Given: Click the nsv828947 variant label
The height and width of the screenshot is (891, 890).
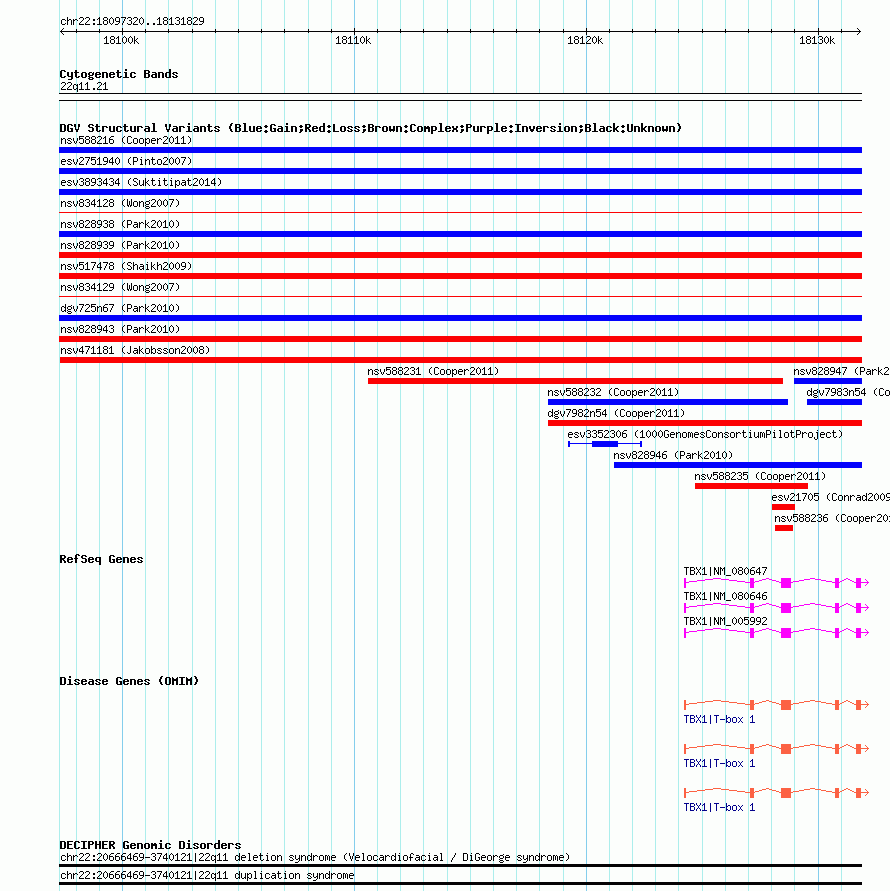Looking at the screenshot, I should coord(841,372).
